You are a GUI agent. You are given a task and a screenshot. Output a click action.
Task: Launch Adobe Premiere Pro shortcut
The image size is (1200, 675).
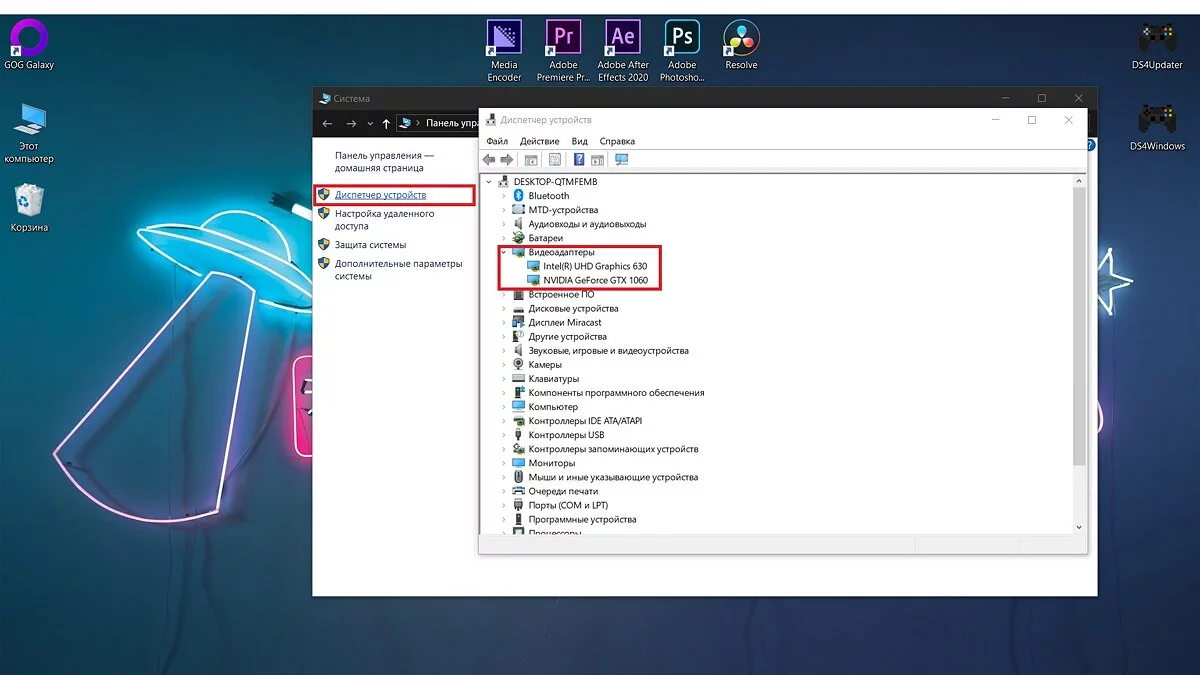563,51
